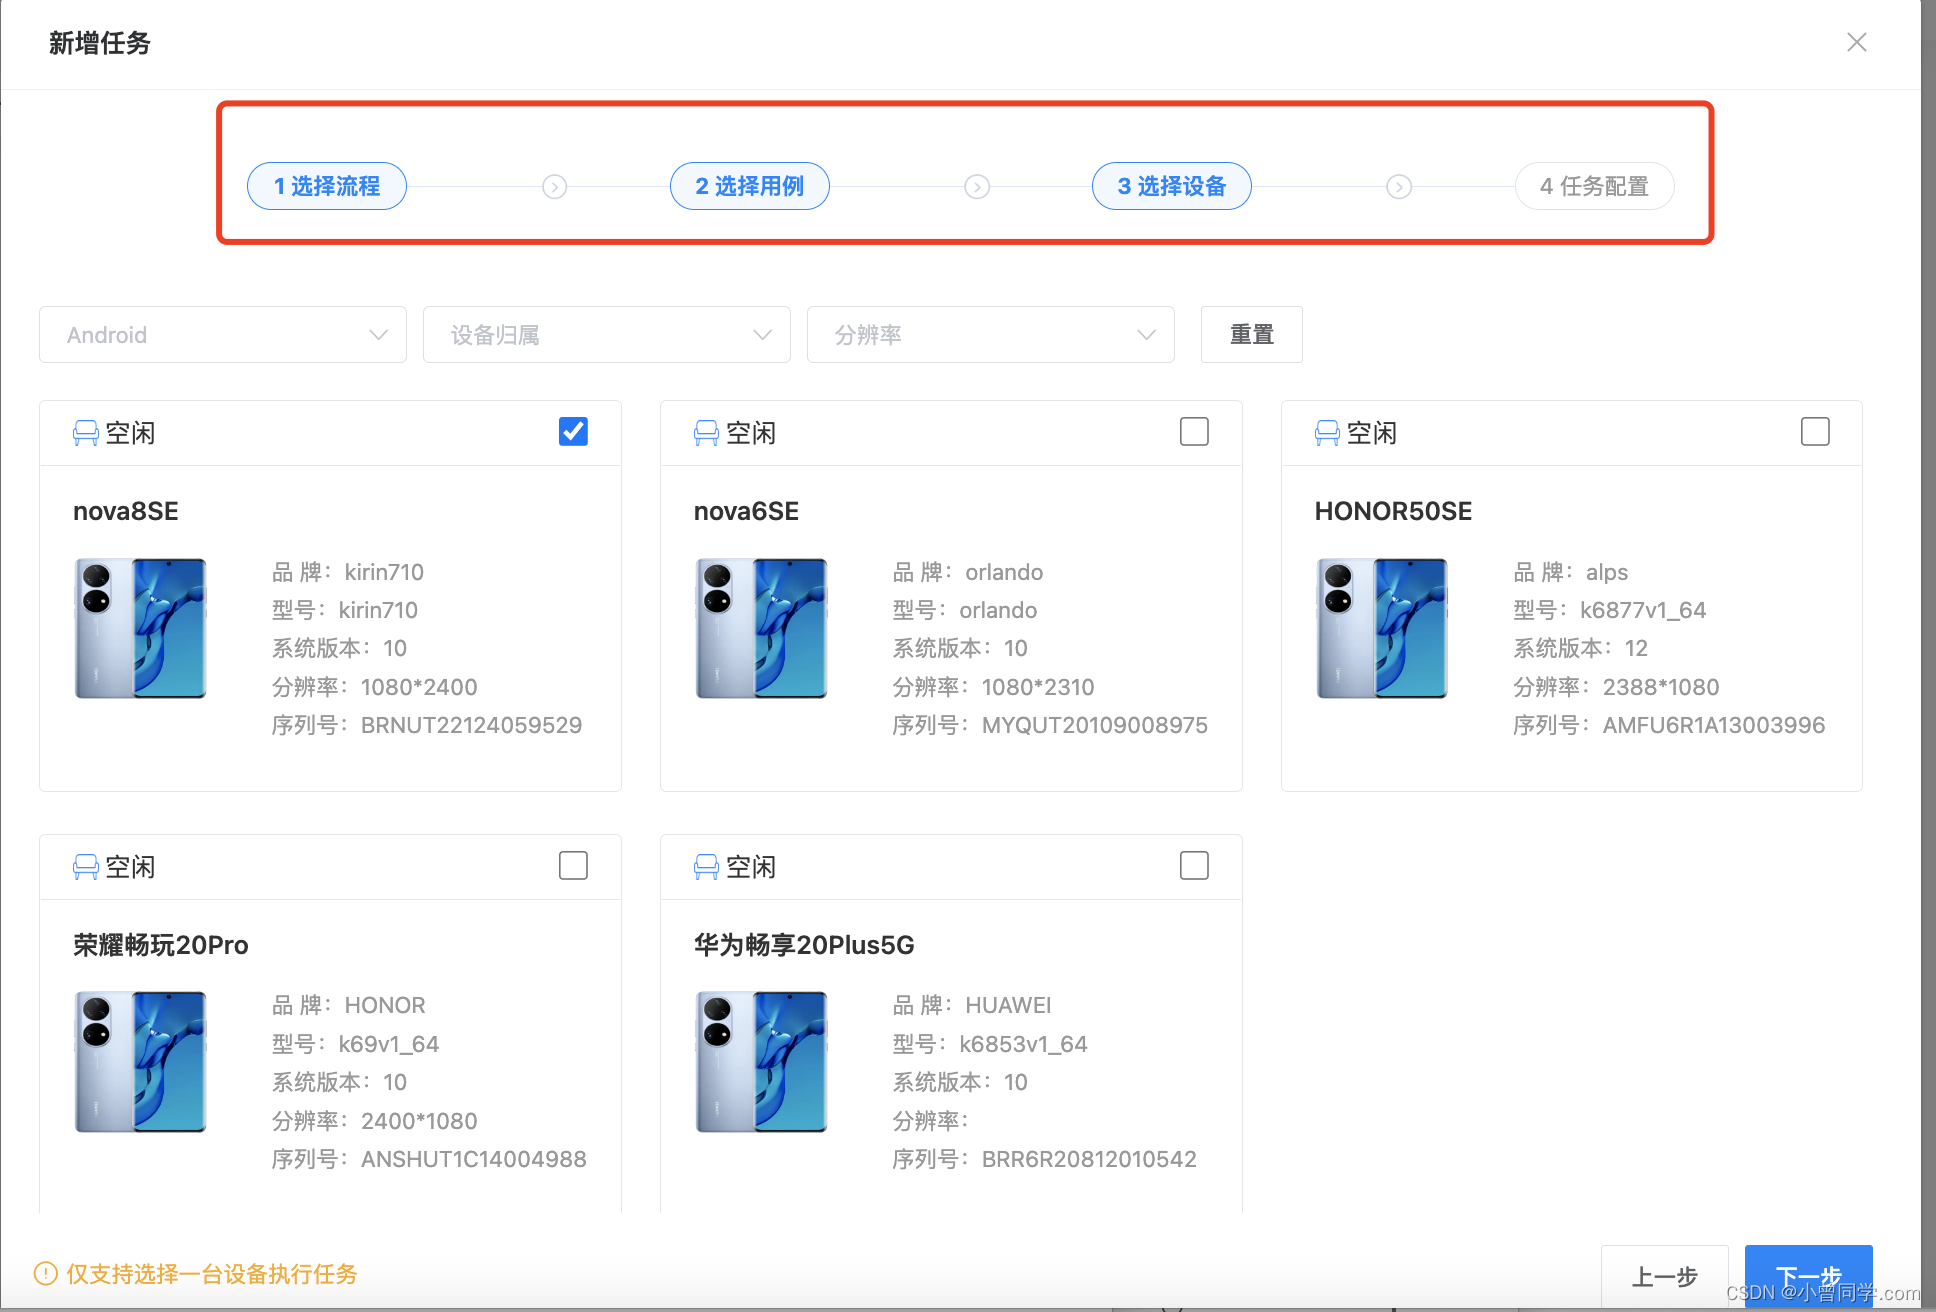Select the HONOR50SE device checkbox

pos(1815,432)
